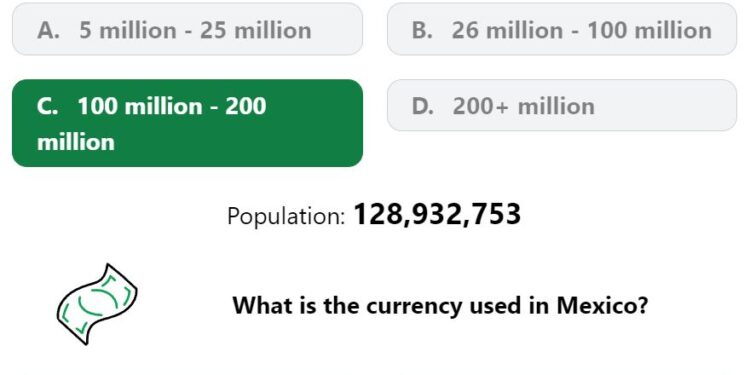Click the "100 million - 200" text line

point(172,106)
